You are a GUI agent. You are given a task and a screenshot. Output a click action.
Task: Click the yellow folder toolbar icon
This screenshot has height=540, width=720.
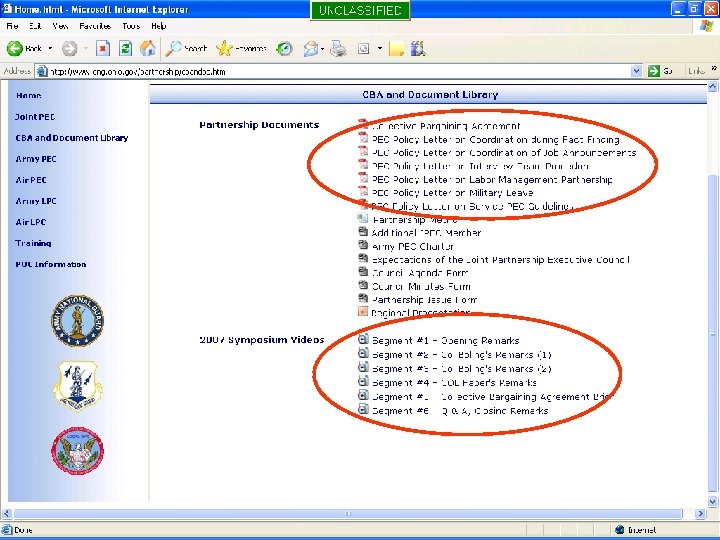pos(396,48)
